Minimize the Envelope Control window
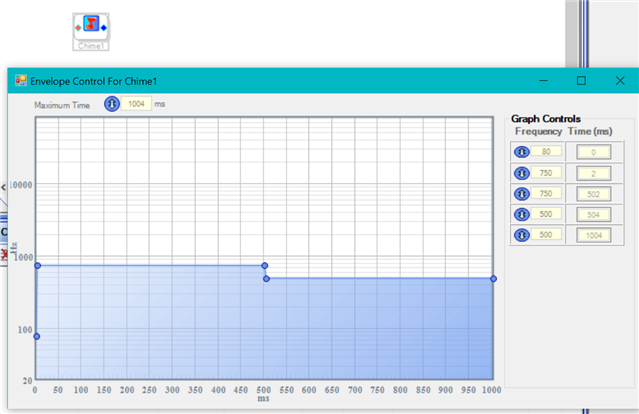The image size is (639, 414). pyautogui.click(x=543, y=81)
